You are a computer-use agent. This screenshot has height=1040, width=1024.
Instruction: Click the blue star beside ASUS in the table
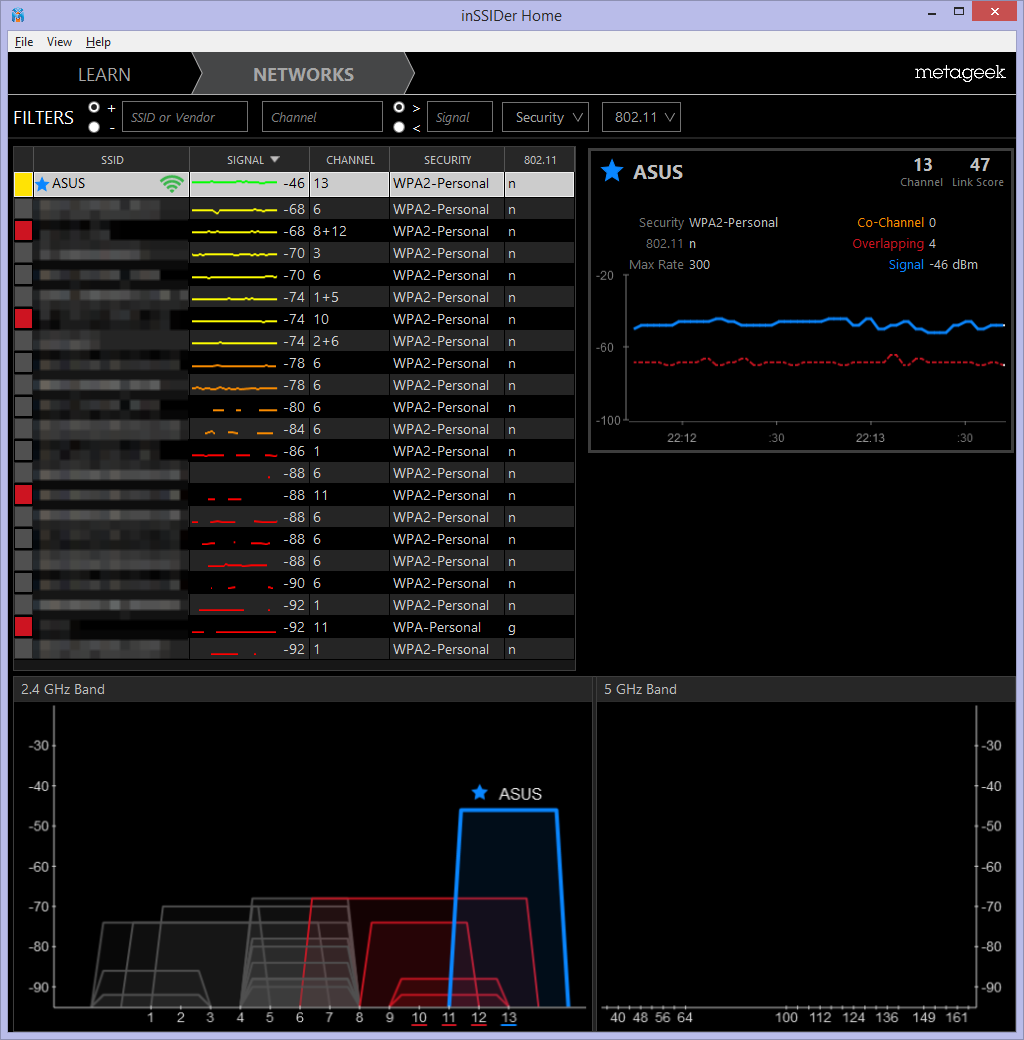pos(42,184)
